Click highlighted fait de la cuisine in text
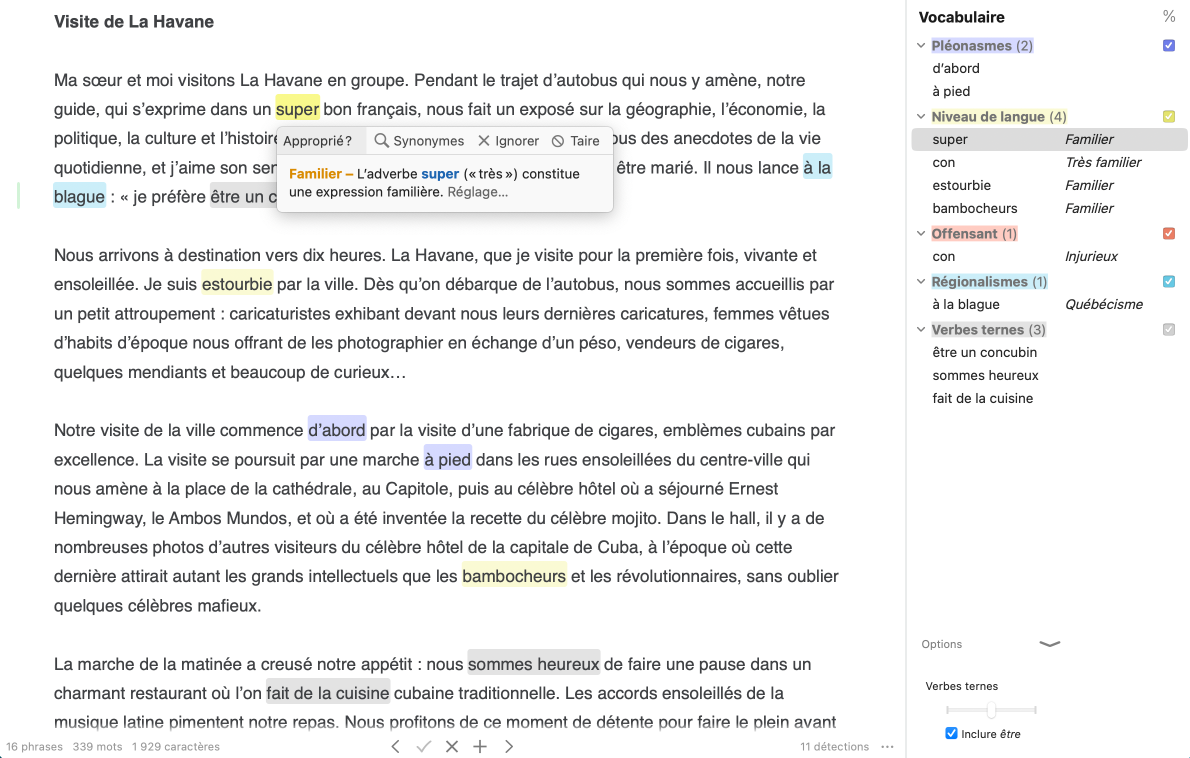This screenshot has height=758, width=1190. click(328, 693)
